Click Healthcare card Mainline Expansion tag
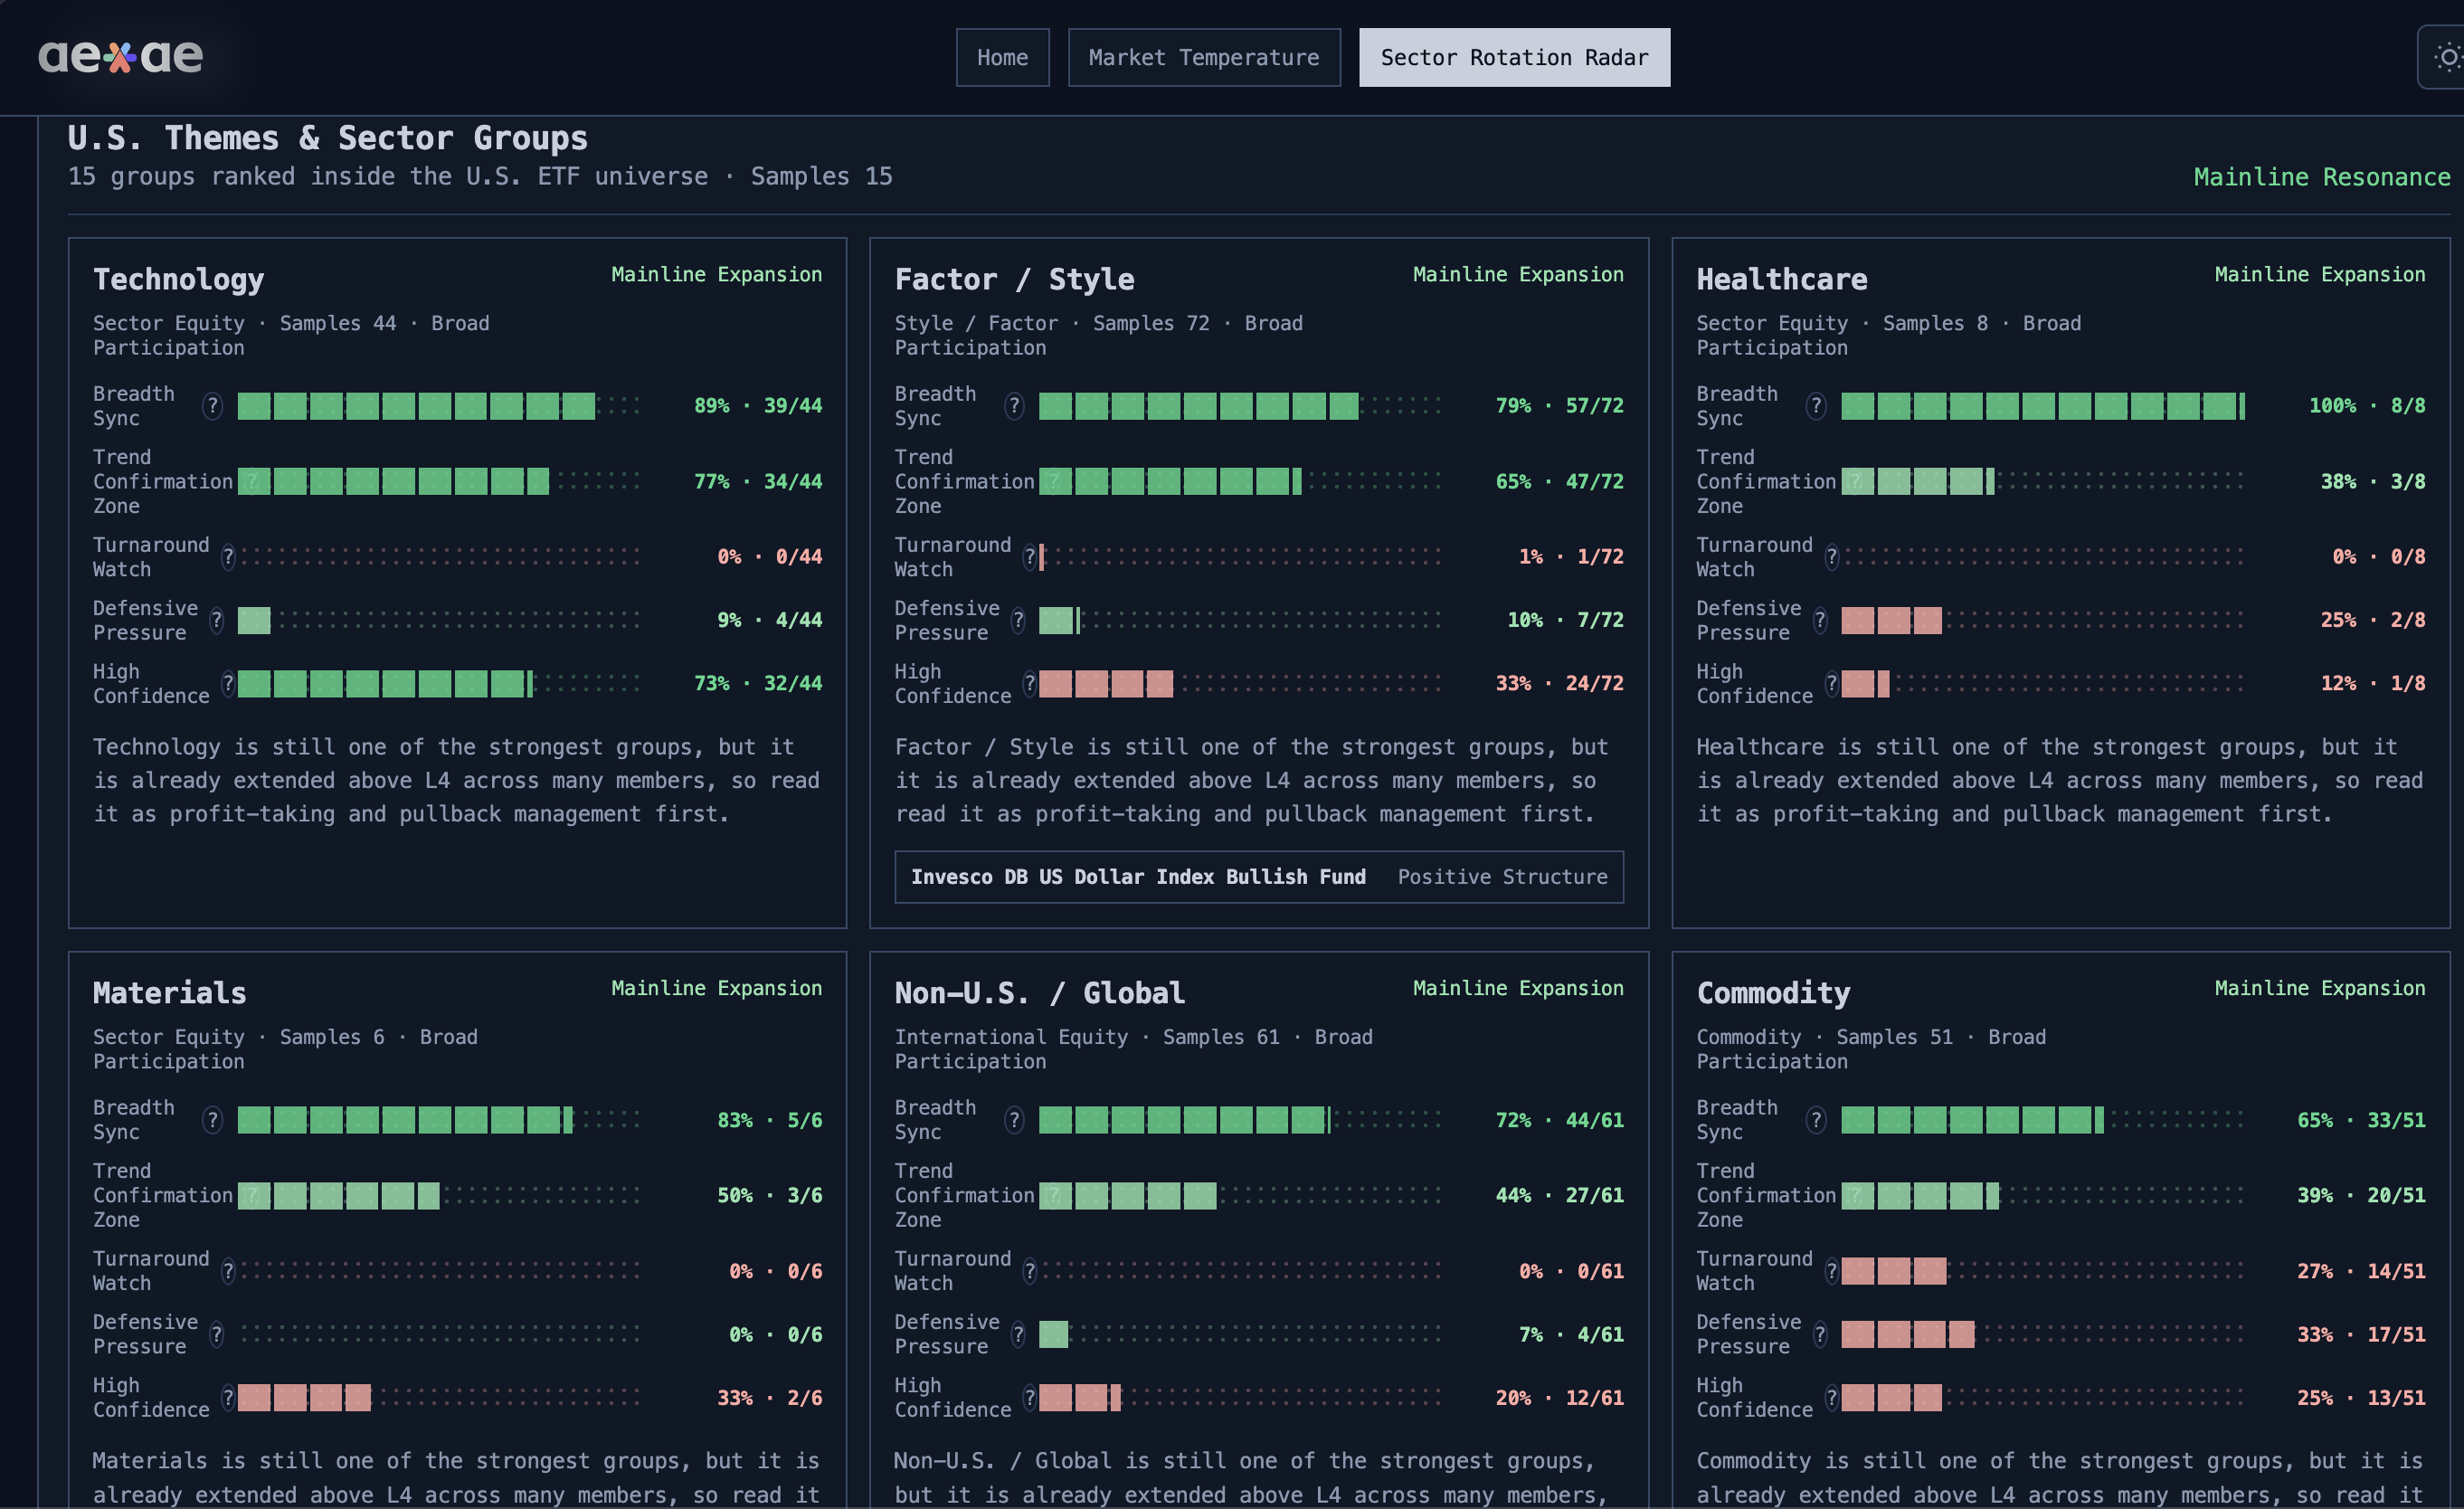Viewport: 2464px width, 1509px height. [2320, 274]
